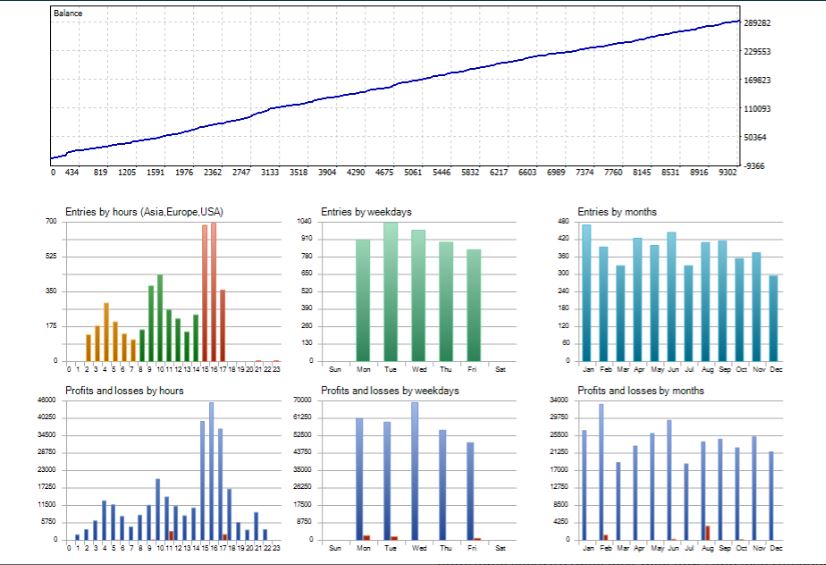Select the Wed bar in Entries by weekdays
826x565 pixels.
pyautogui.click(x=418, y=295)
